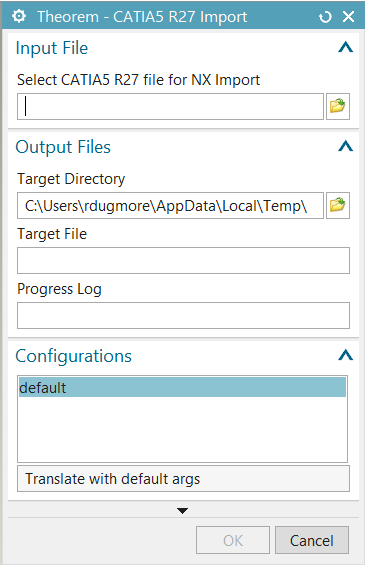Click the Input File section heading

click(x=52, y=48)
